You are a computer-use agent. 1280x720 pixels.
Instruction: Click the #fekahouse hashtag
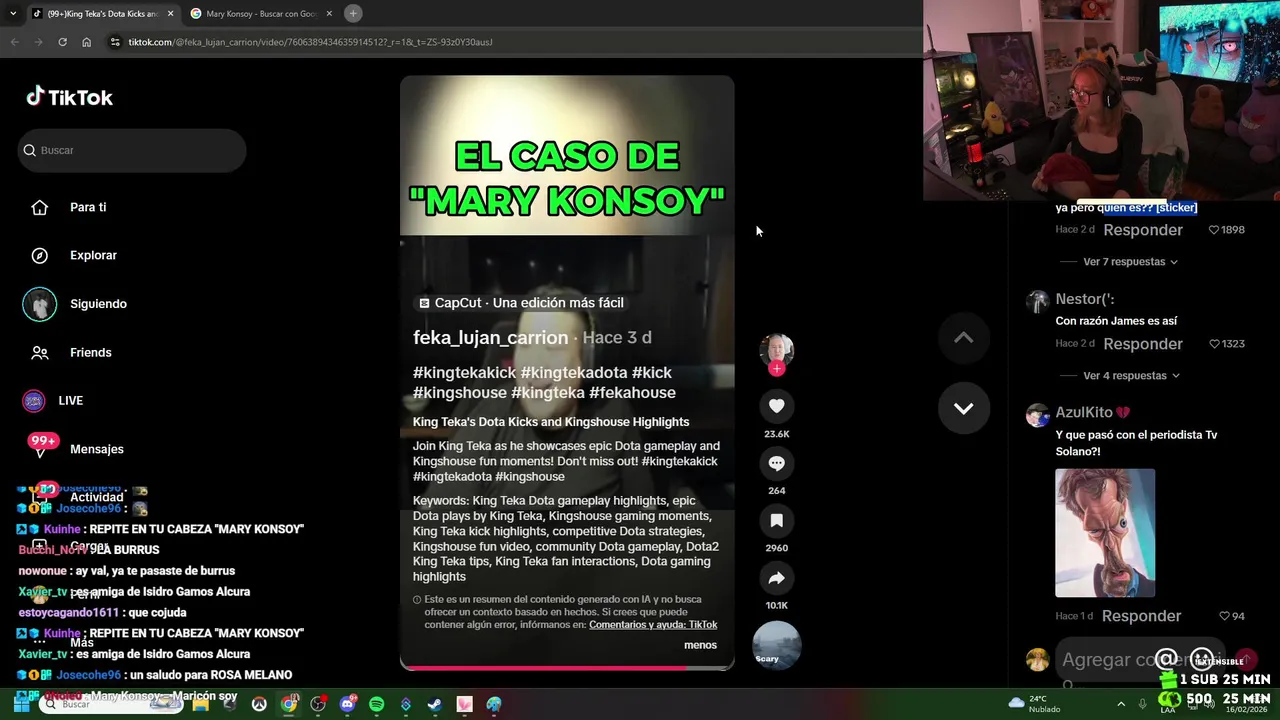point(632,393)
